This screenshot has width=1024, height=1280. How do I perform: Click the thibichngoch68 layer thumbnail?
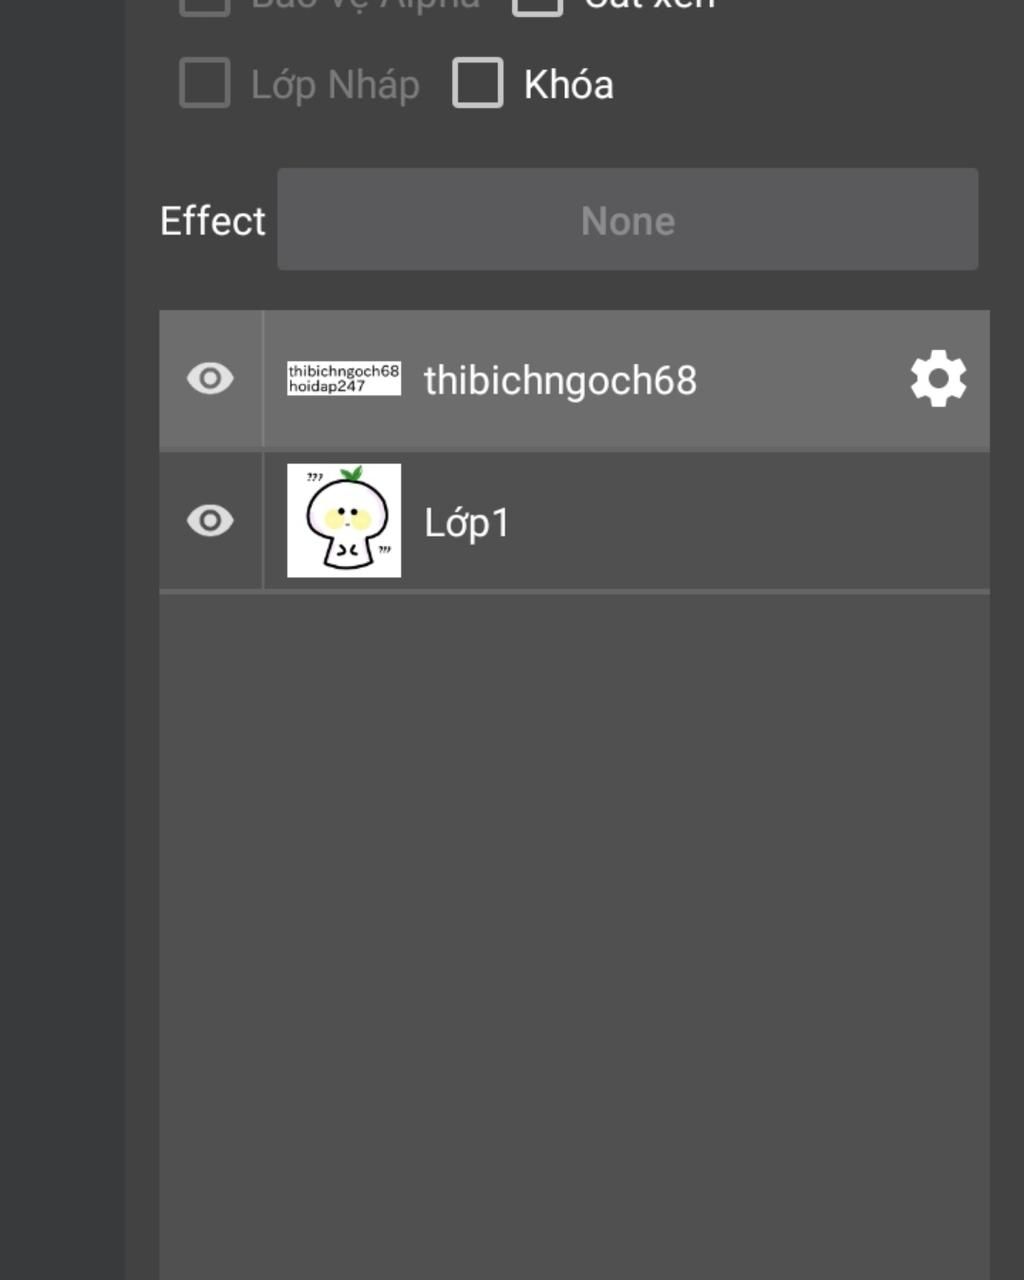coord(344,379)
